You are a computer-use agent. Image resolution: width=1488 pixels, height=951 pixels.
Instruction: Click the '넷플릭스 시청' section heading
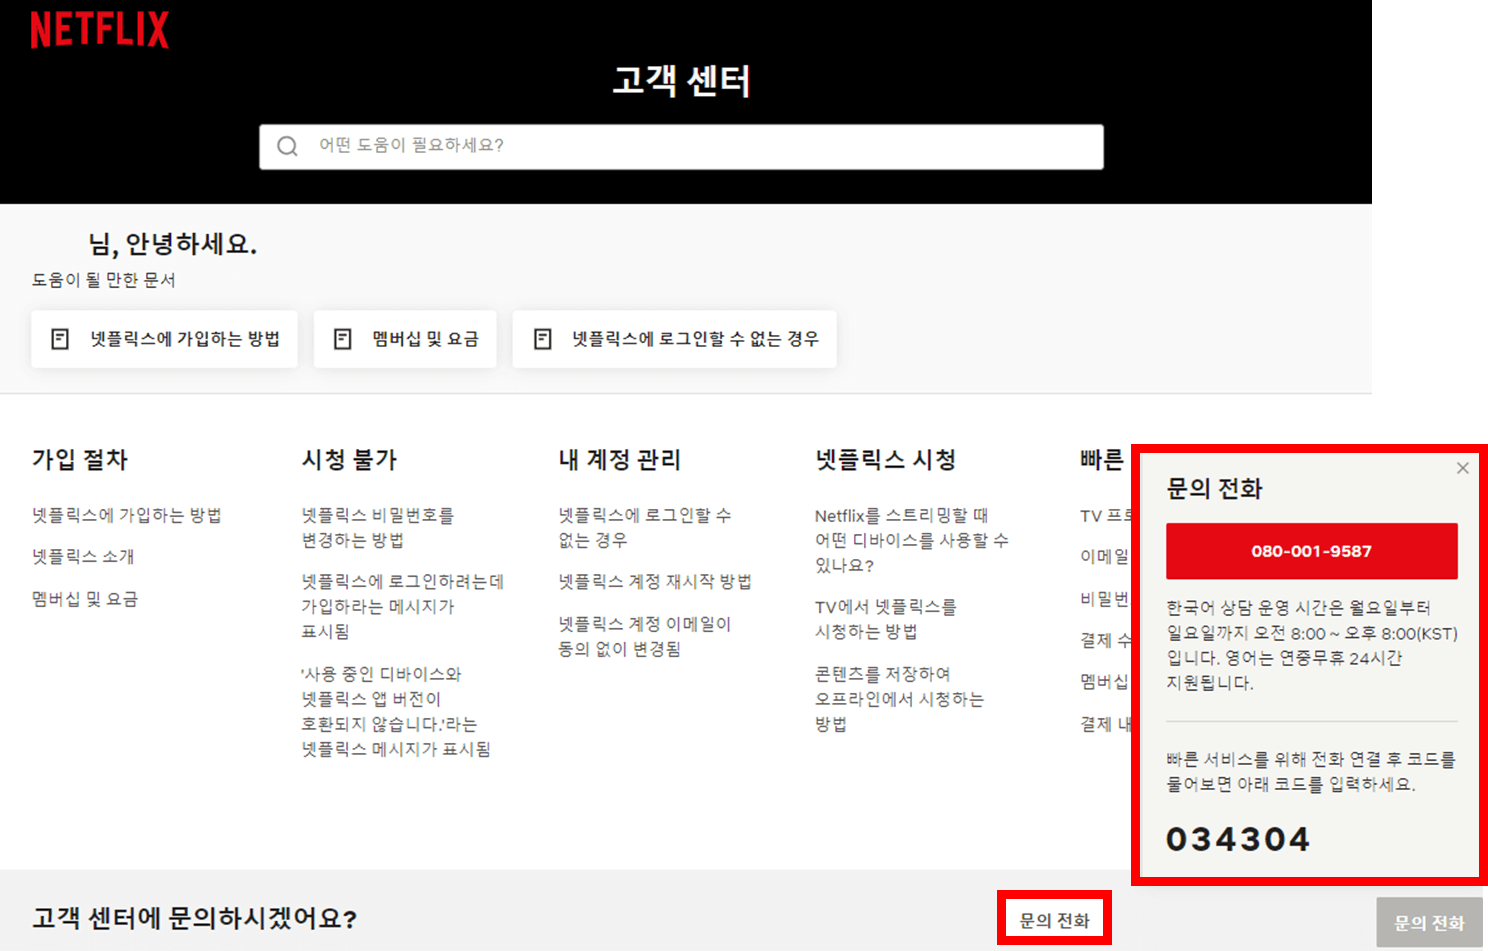pyautogui.click(x=886, y=460)
